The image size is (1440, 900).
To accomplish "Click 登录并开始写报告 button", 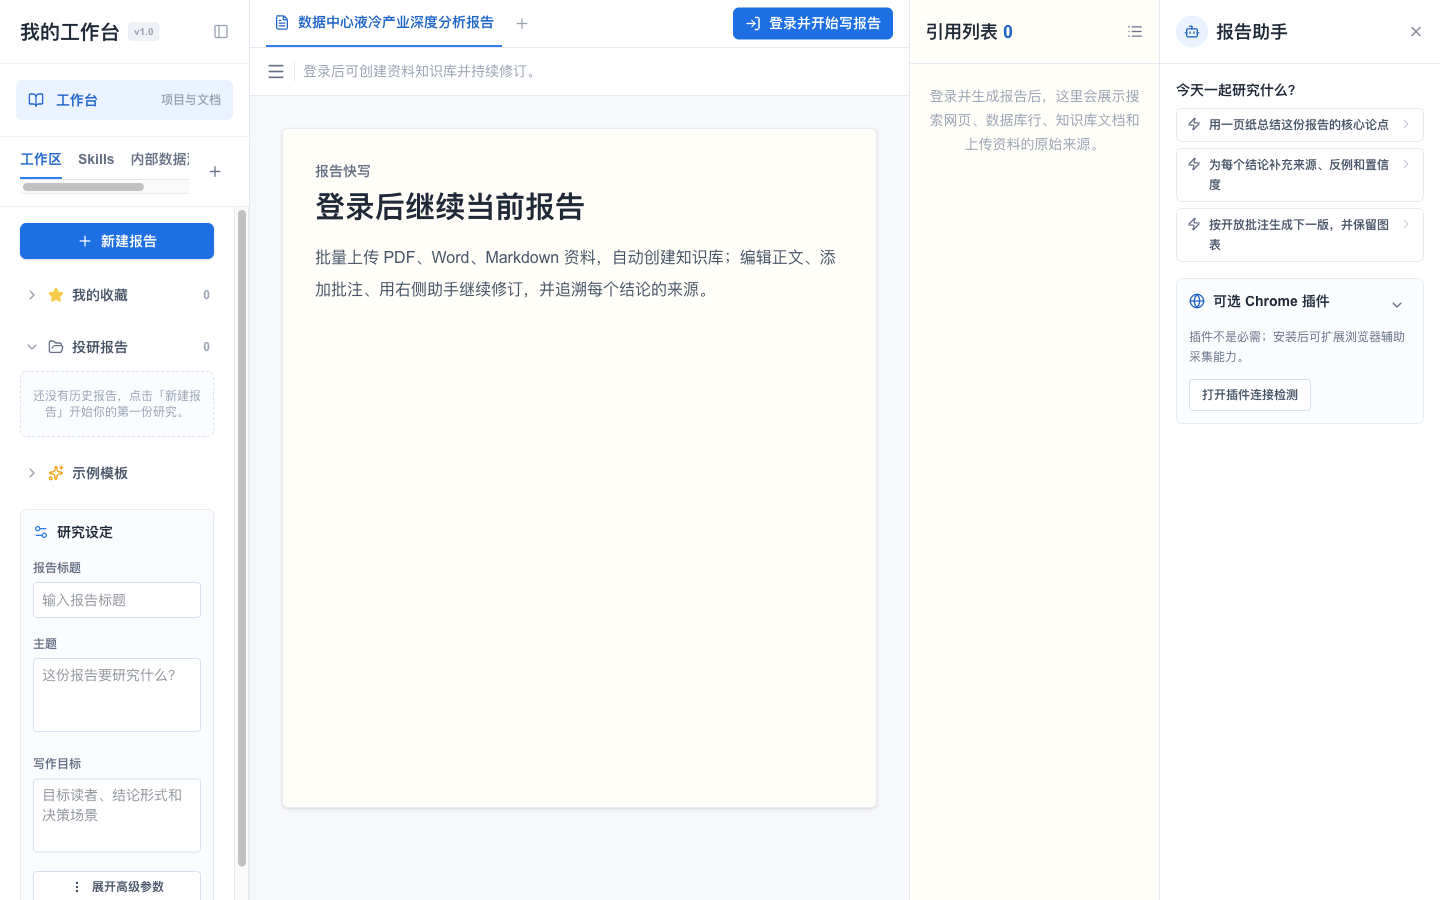I will [x=813, y=23].
